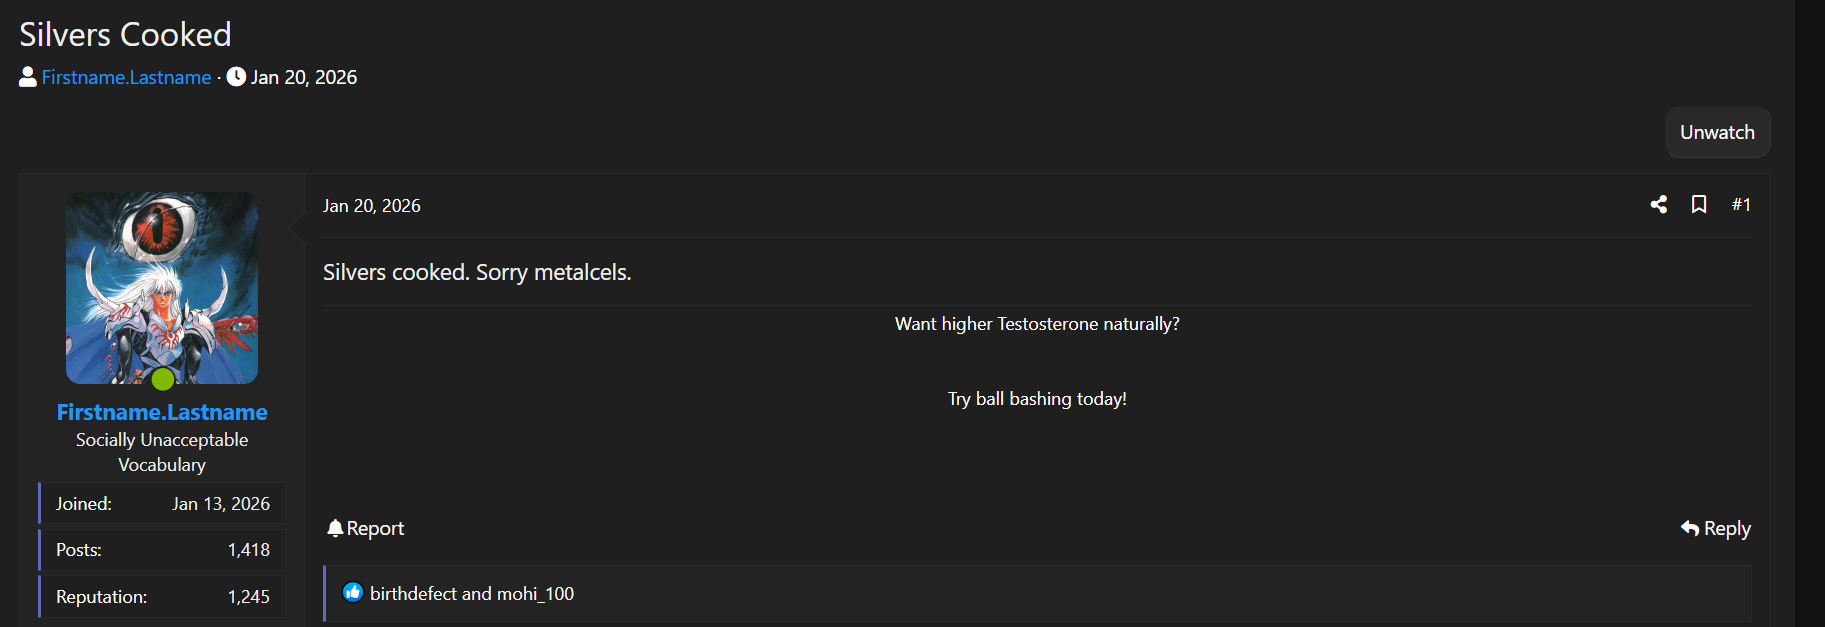Click the Silvers Cooked thread title

tap(125, 35)
